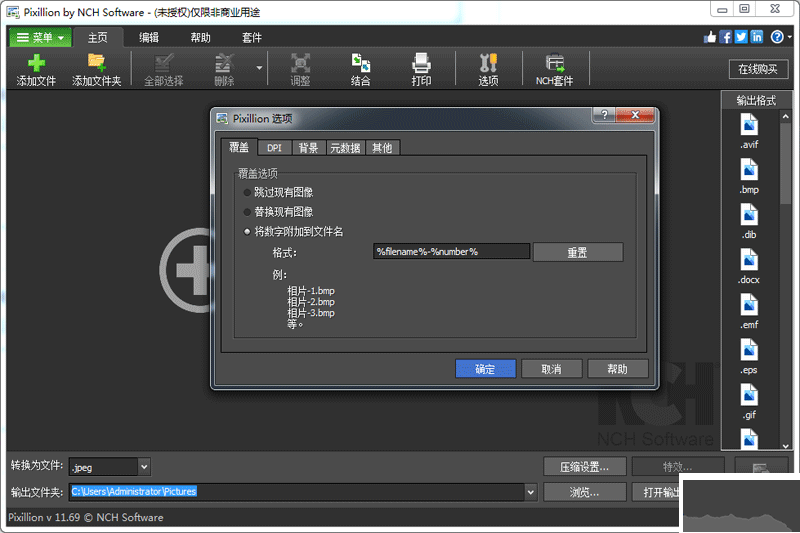Expand the help icon dropdown arrow
The height and width of the screenshot is (533, 800).
(790, 37)
